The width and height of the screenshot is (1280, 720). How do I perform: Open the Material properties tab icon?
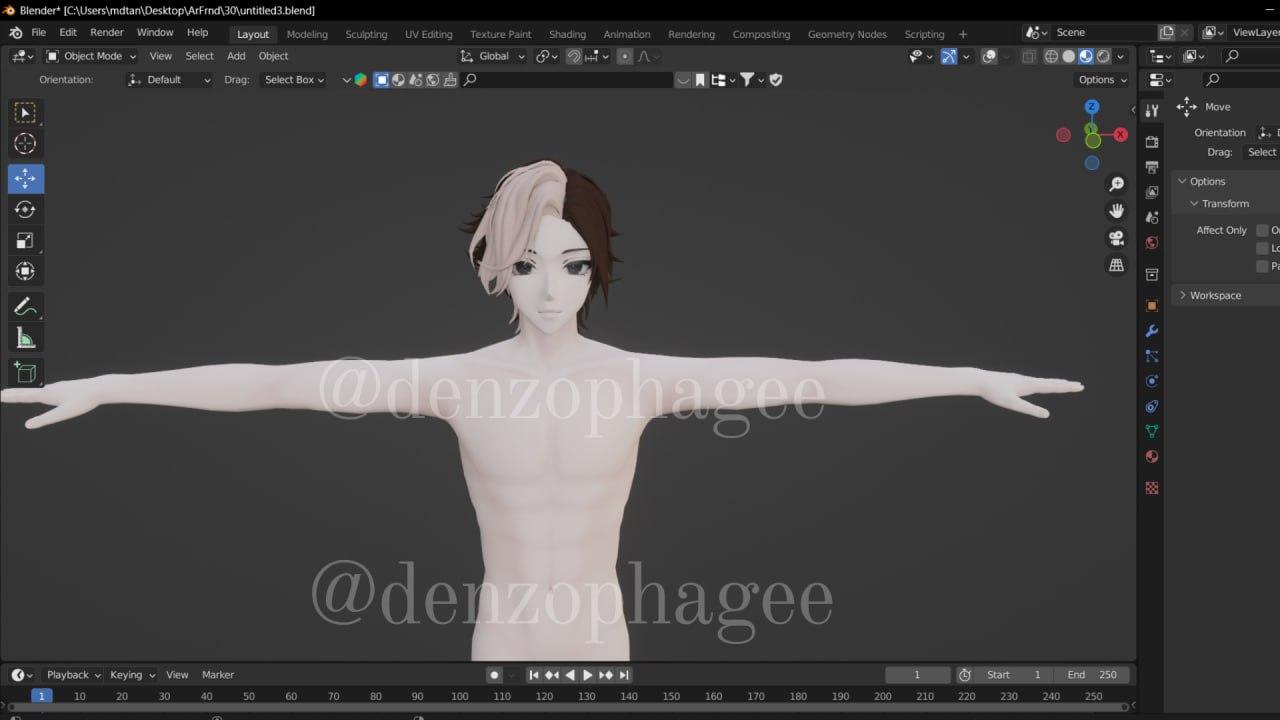point(1152,457)
